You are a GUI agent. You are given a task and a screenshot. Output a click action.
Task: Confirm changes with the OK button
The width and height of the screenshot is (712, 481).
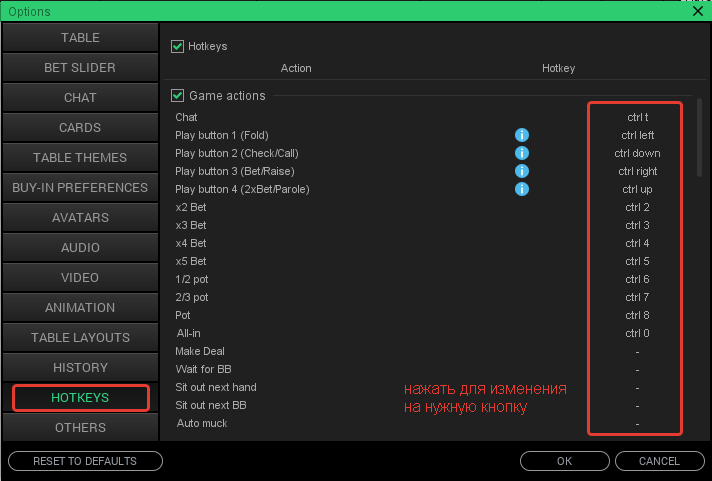564,461
